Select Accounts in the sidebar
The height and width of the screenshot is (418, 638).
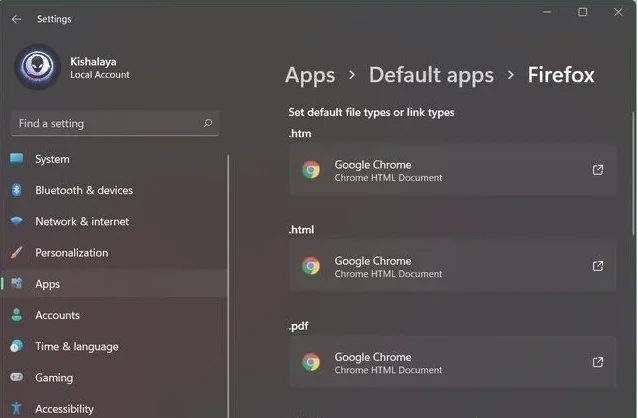pos(57,315)
